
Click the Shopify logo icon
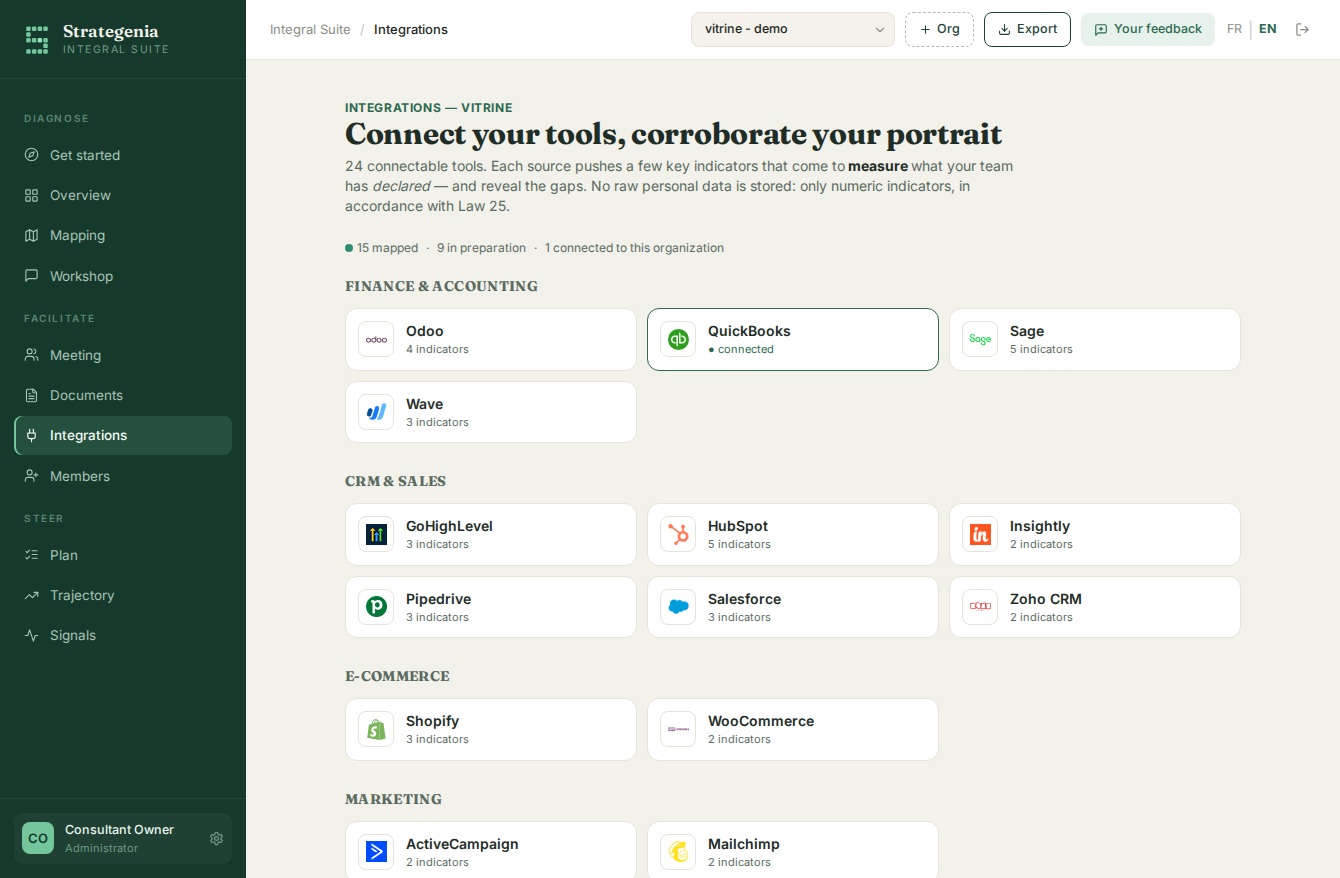coord(376,729)
